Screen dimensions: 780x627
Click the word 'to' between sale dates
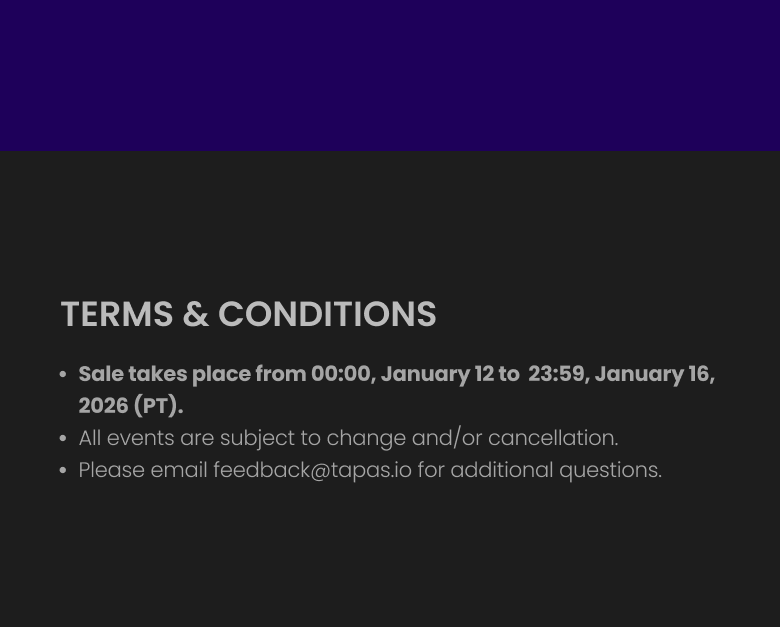(508, 374)
